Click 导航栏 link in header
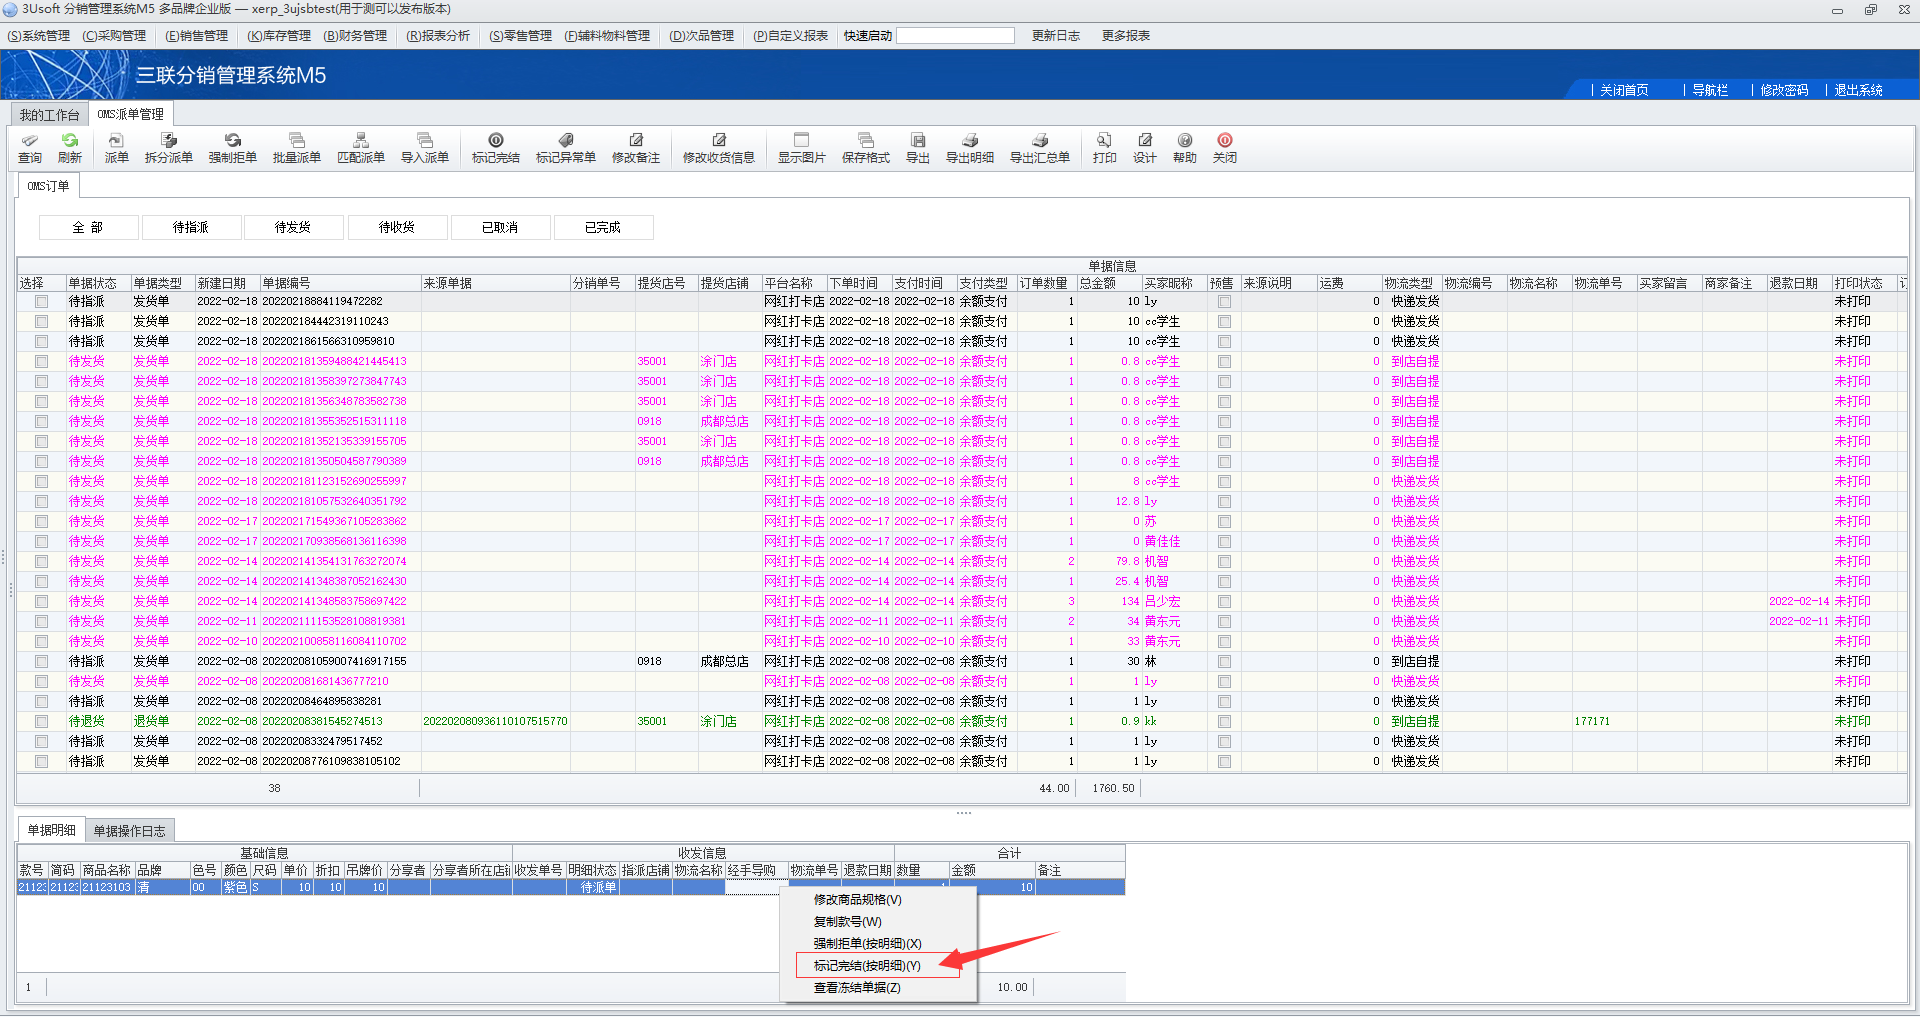 pyautogui.click(x=1710, y=90)
